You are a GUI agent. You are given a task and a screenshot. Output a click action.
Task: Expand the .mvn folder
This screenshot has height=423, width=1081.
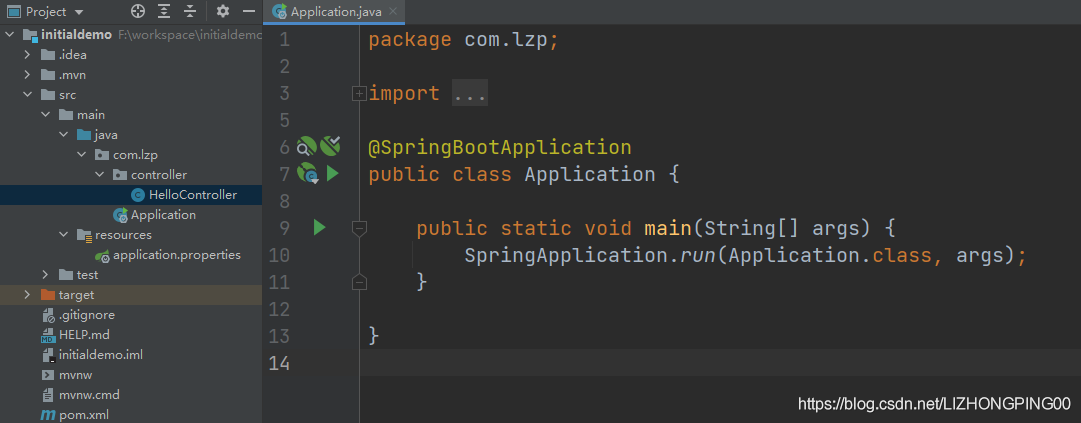pyautogui.click(x=27, y=74)
